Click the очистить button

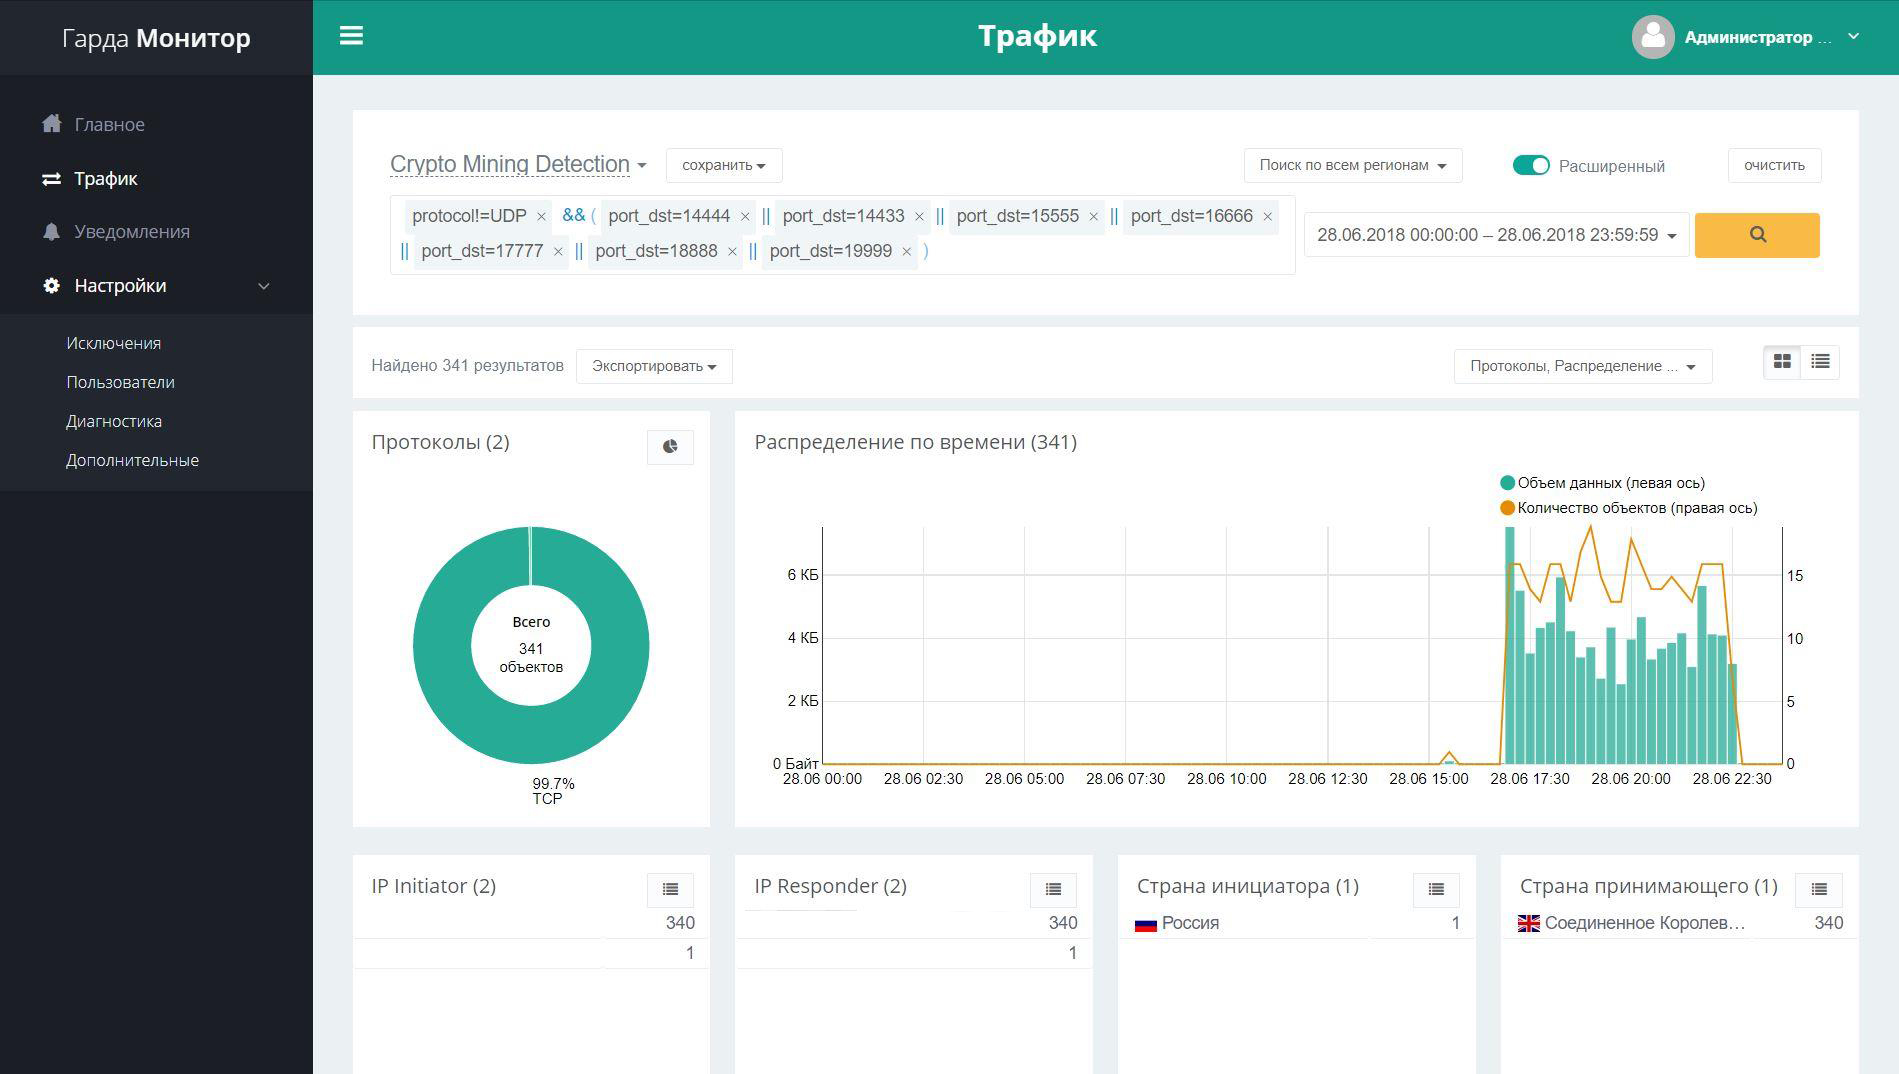click(x=1773, y=166)
